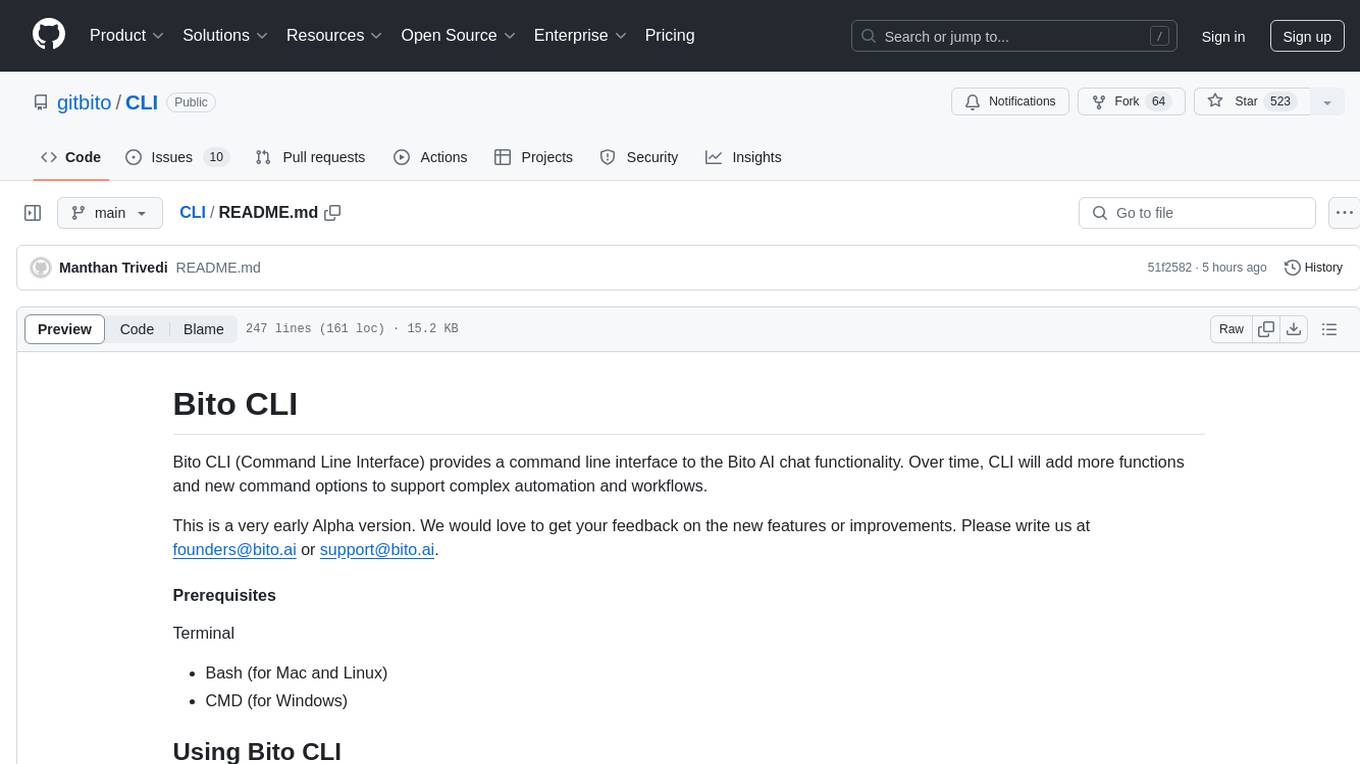This screenshot has width=1360, height=764.
Task: Switch to the Code tab
Action: [71, 157]
